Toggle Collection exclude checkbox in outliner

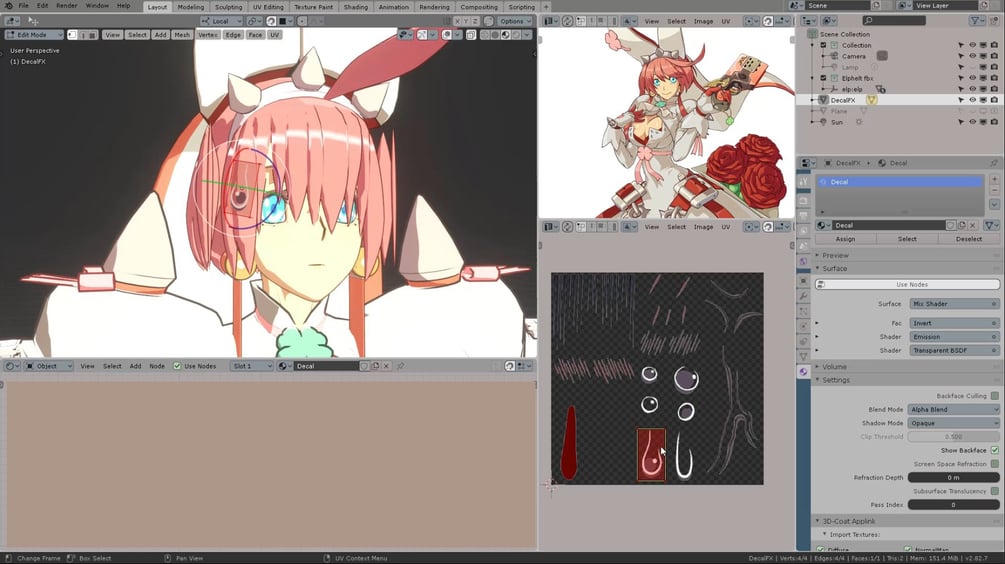[x=824, y=45]
